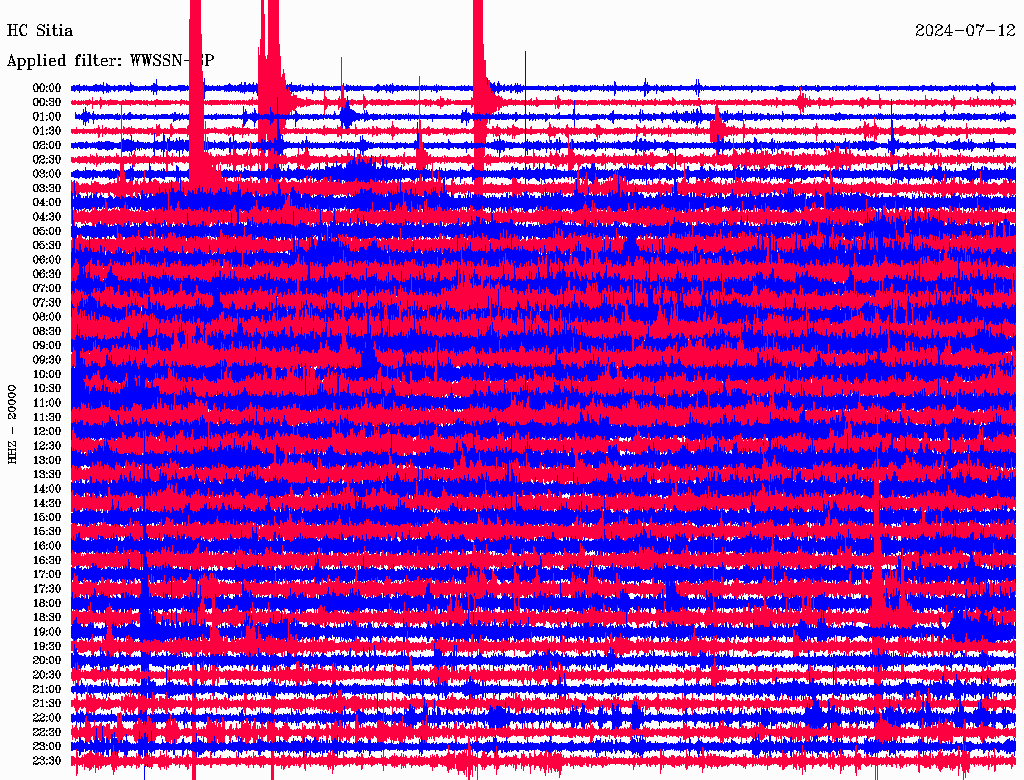The height and width of the screenshot is (780, 1024).
Task: Select the 04:30 time row label
Action: (x=47, y=216)
